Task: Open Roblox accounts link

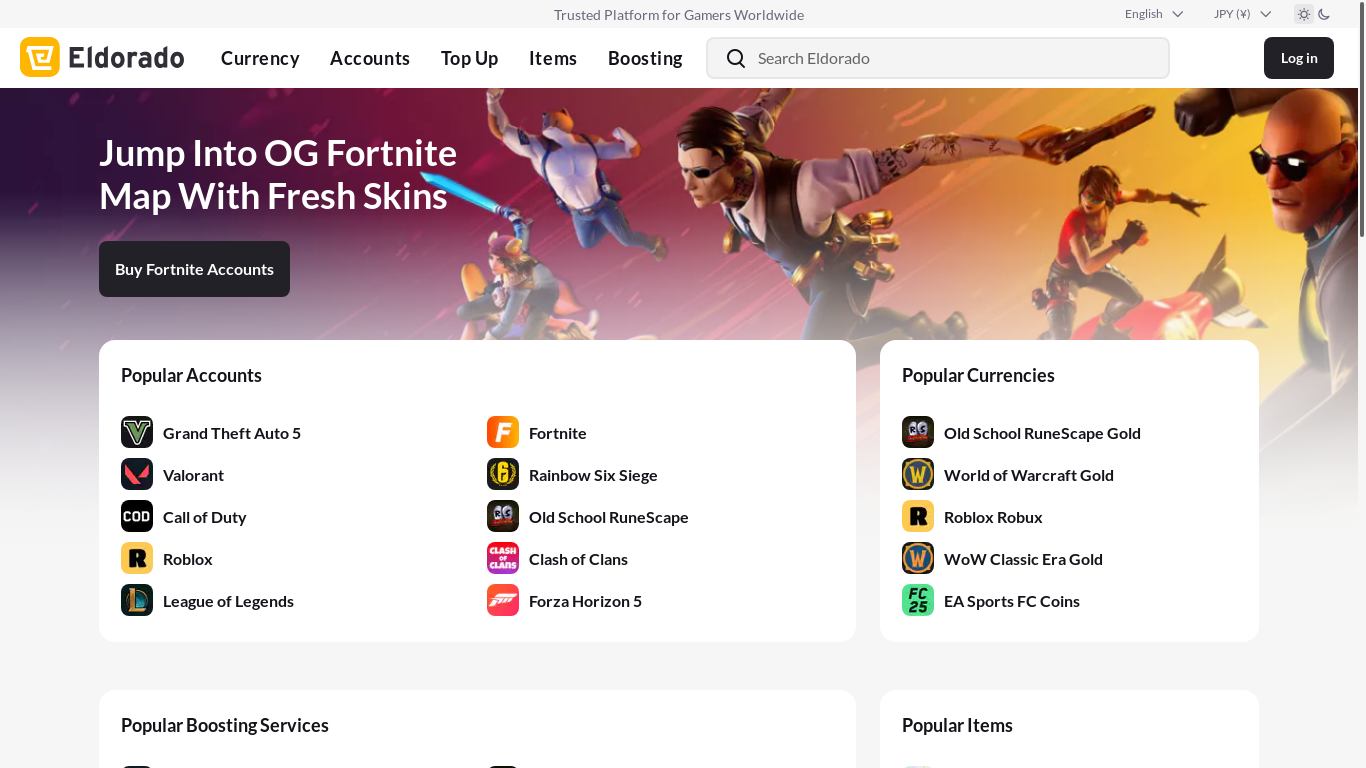Action: coord(188,559)
